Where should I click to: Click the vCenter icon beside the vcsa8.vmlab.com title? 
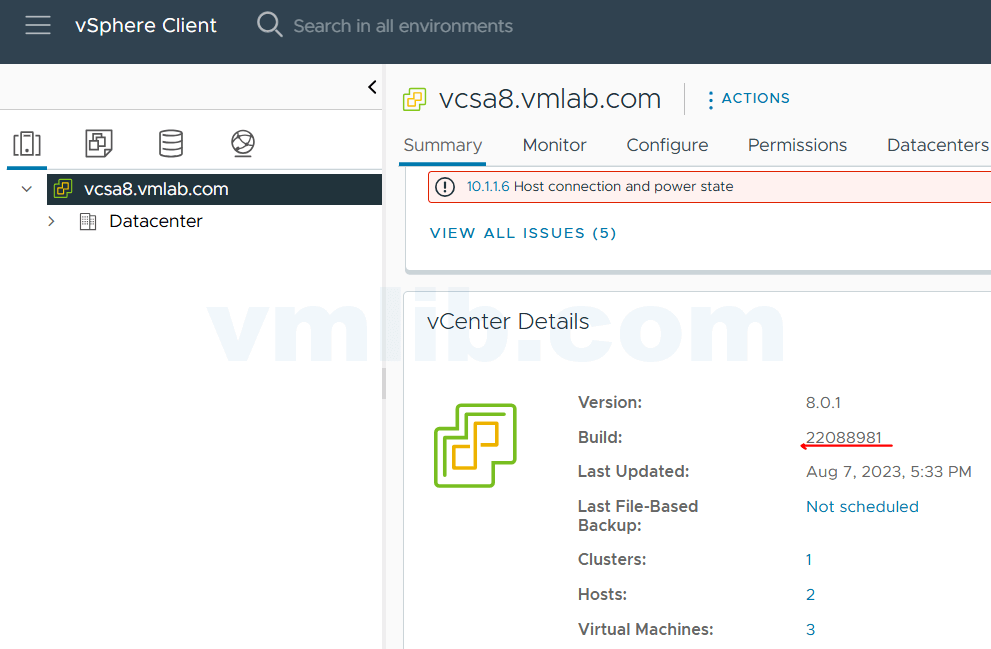[414, 99]
